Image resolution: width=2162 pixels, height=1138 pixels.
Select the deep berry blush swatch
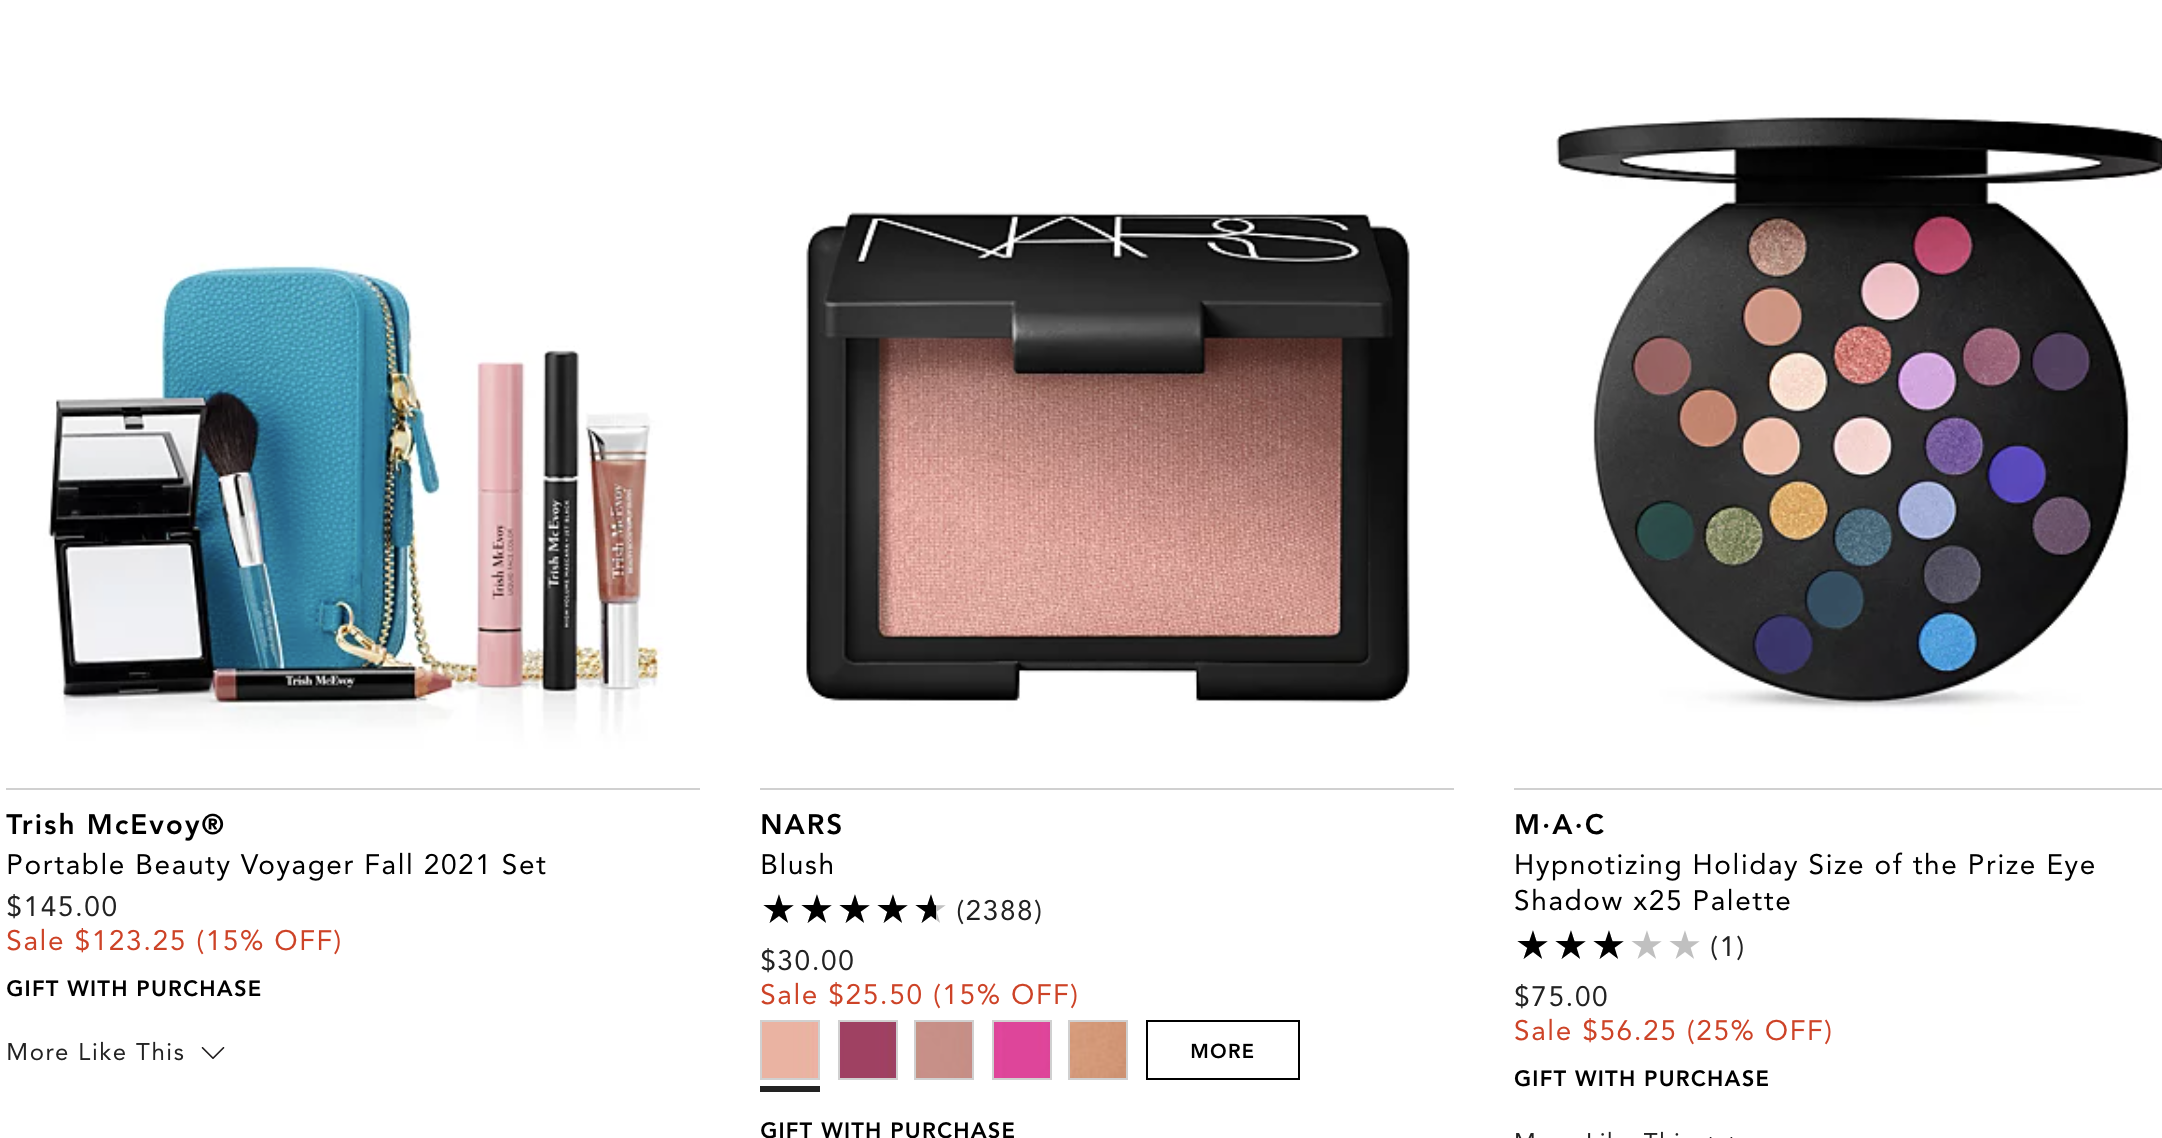click(x=868, y=1050)
